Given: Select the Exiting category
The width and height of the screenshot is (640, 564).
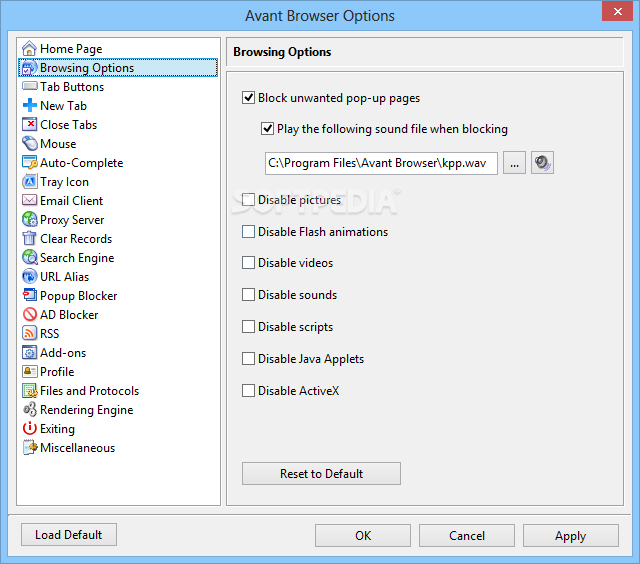Looking at the screenshot, I should [x=57, y=429].
